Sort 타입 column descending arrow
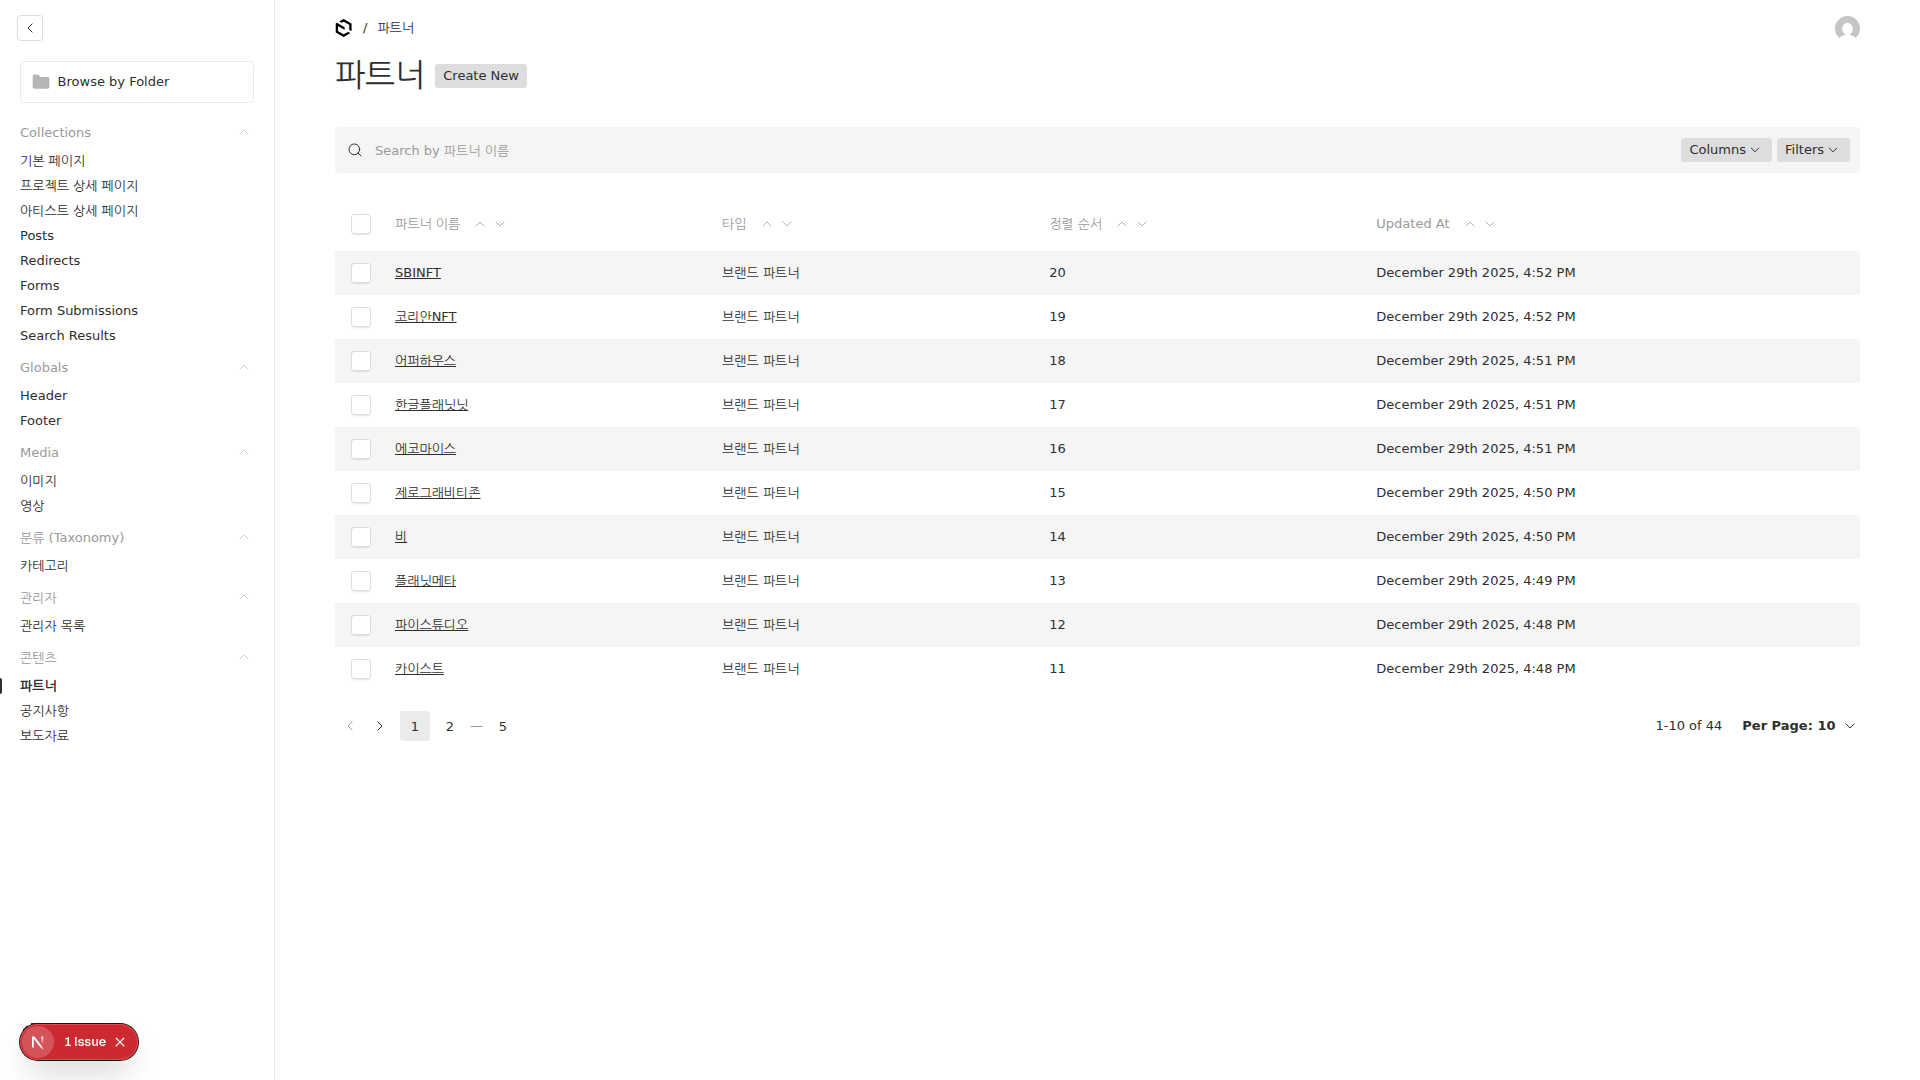Image resolution: width=1920 pixels, height=1080 pixels. pyautogui.click(x=787, y=224)
